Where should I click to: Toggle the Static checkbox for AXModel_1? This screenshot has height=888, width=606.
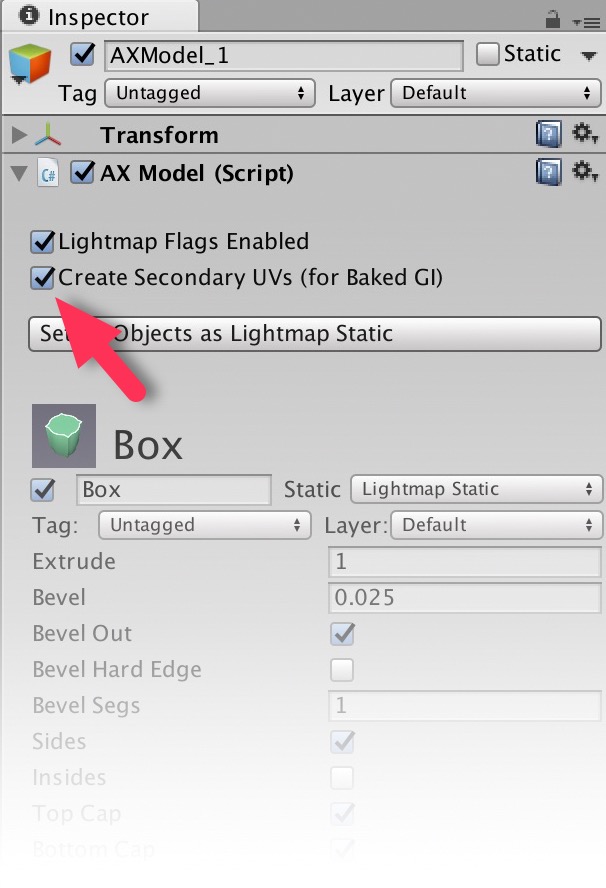coord(486,54)
